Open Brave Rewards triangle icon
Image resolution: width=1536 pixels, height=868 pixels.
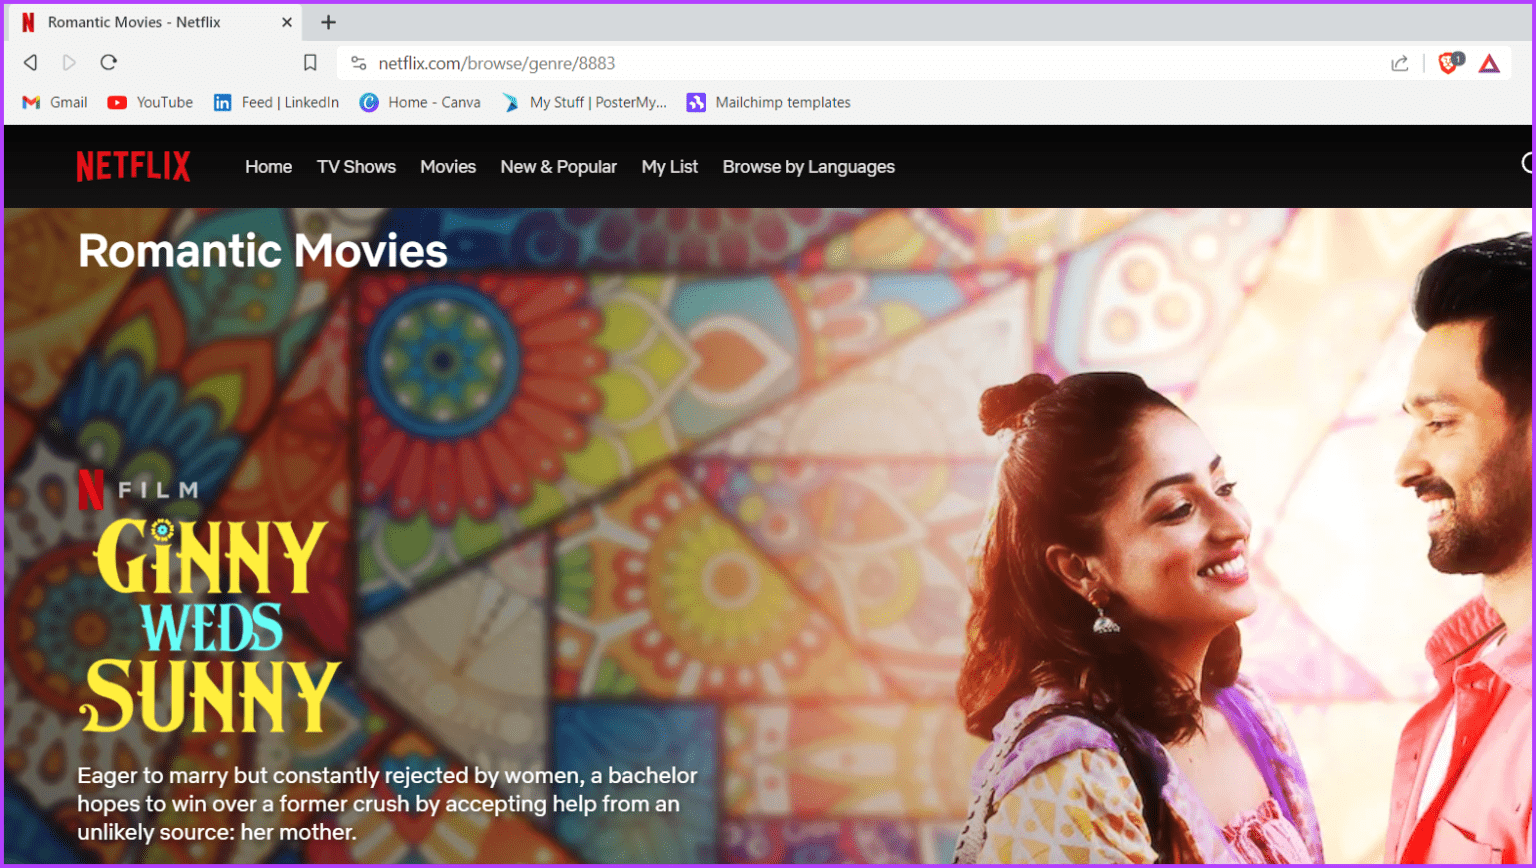click(x=1489, y=64)
